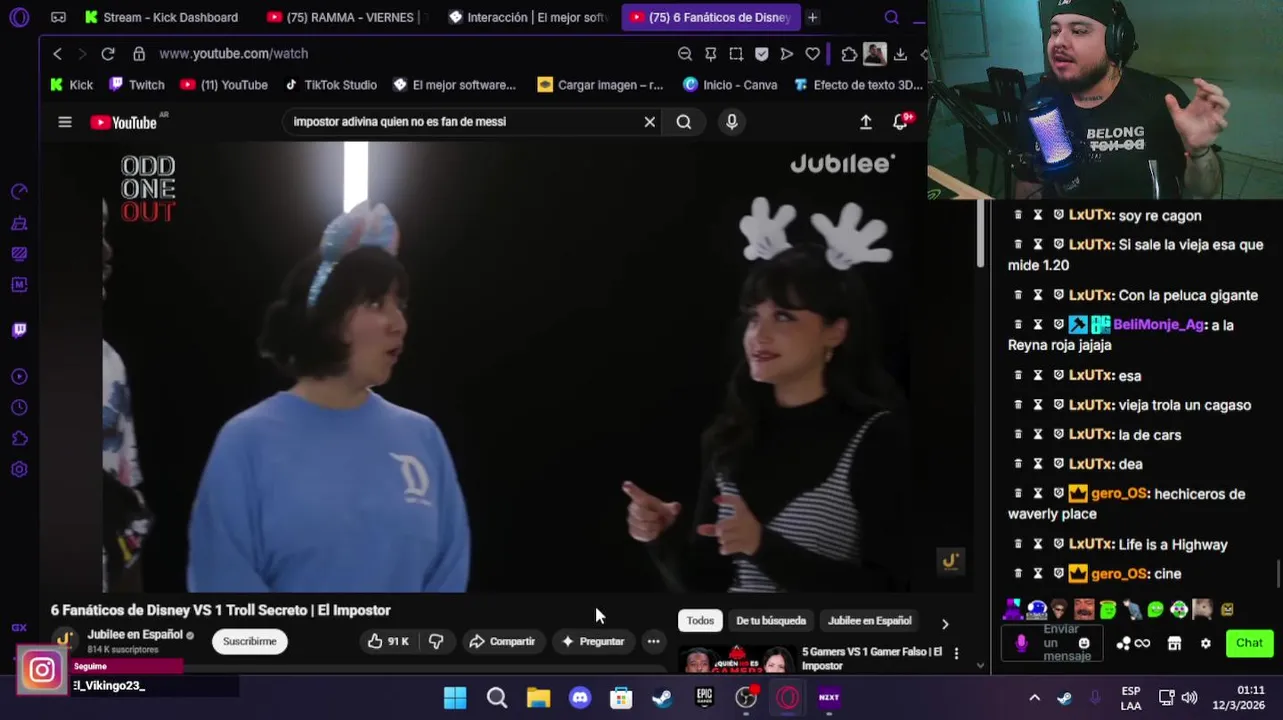Open Twitch bookmark
The image size is (1283, 720).
137,85
